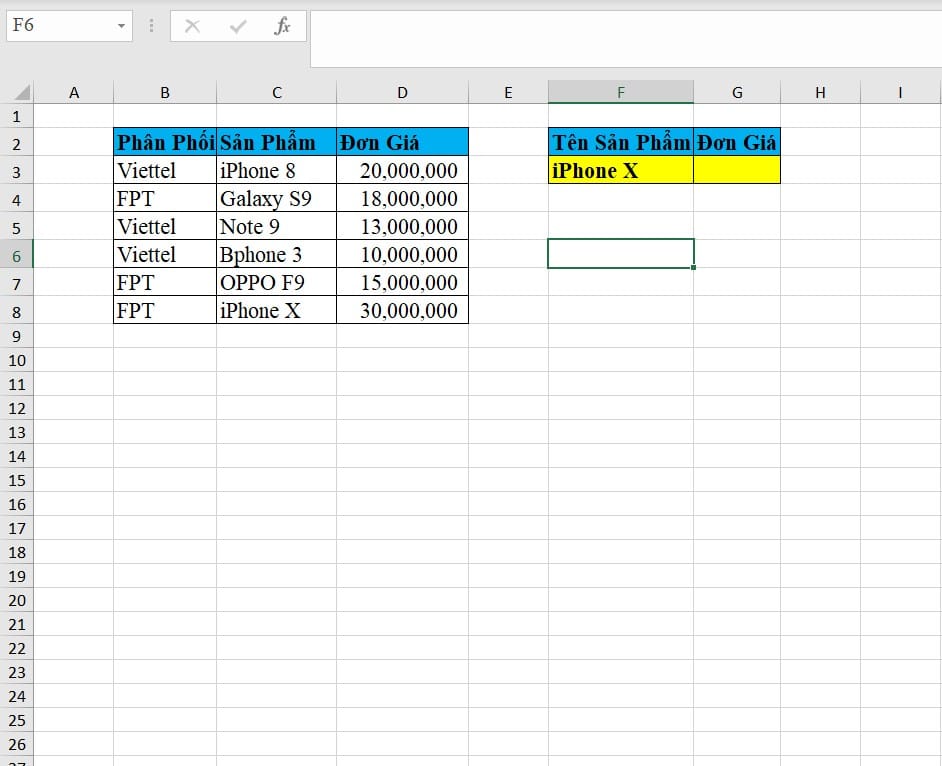Click the 'Tên Sản Phẩm' header cell
Image resolution: width=942 pixels, height=766 pixels.
(x=621, y=142)
